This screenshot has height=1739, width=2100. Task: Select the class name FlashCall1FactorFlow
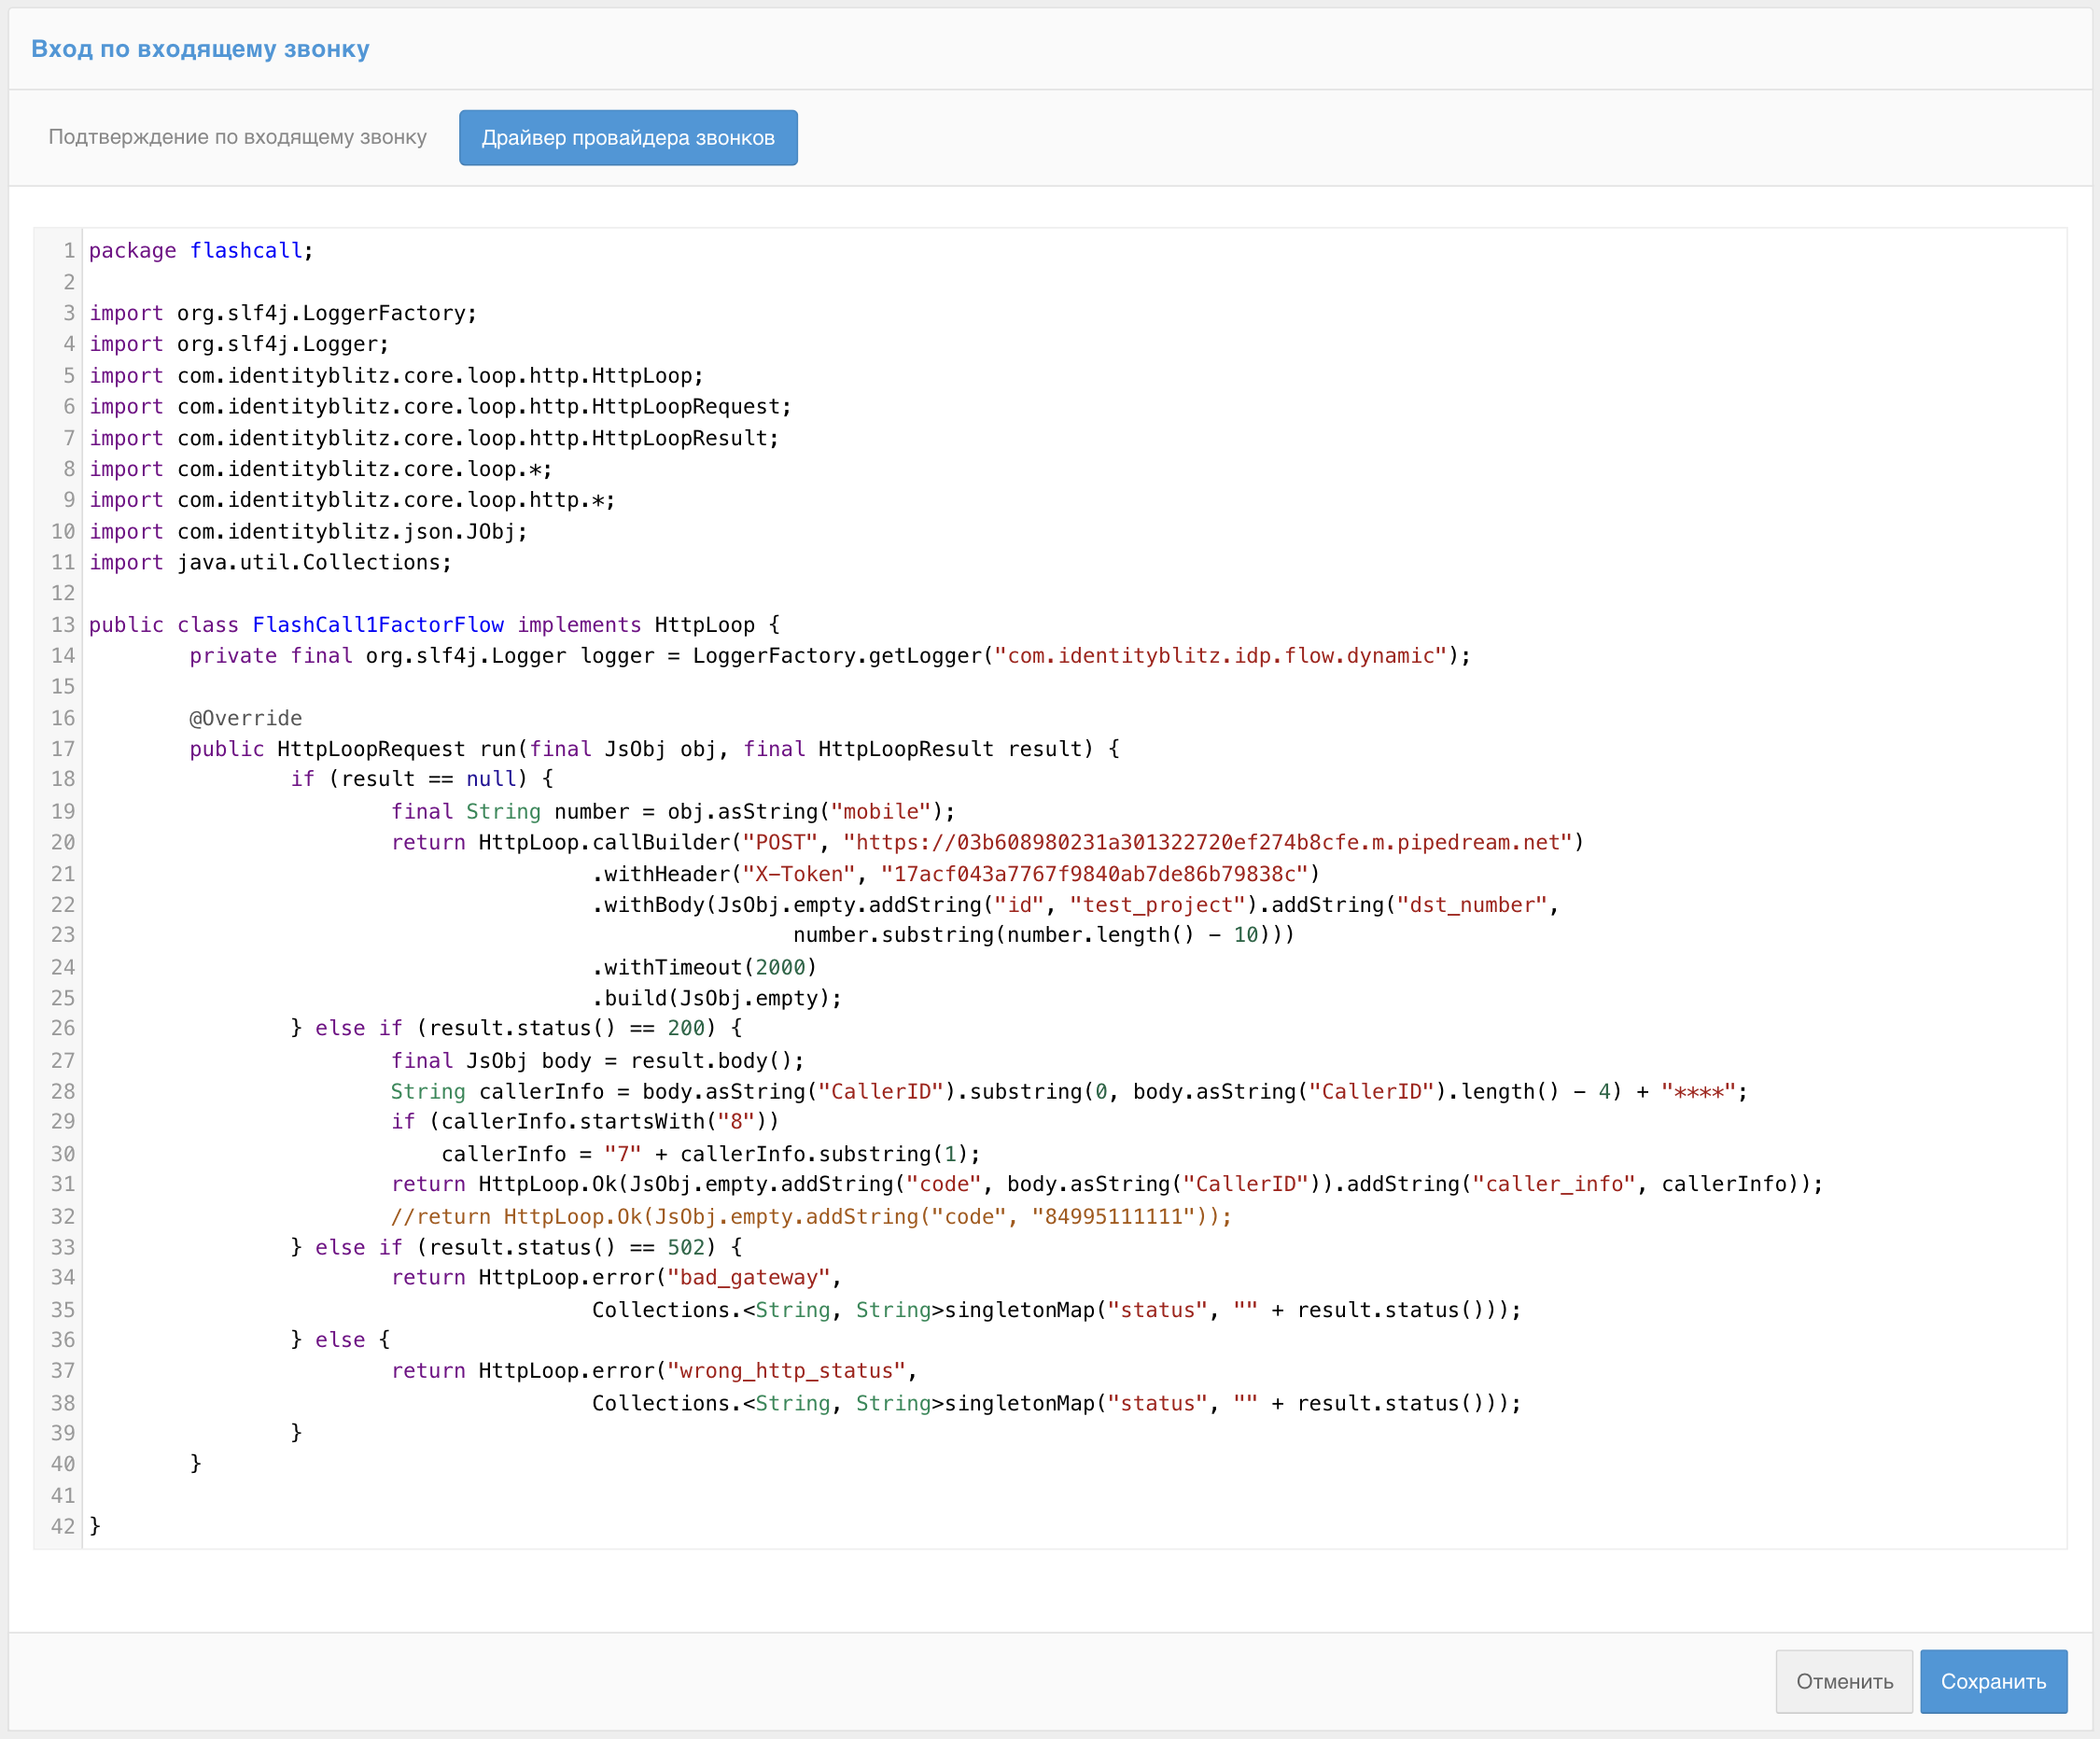[377, 624]
